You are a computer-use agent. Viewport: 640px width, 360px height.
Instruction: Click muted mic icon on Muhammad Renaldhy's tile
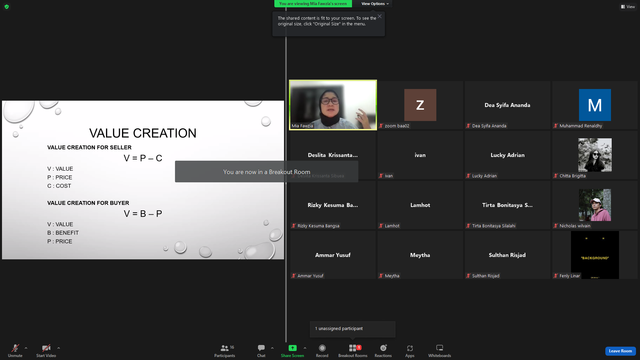[x=556, y=126]
